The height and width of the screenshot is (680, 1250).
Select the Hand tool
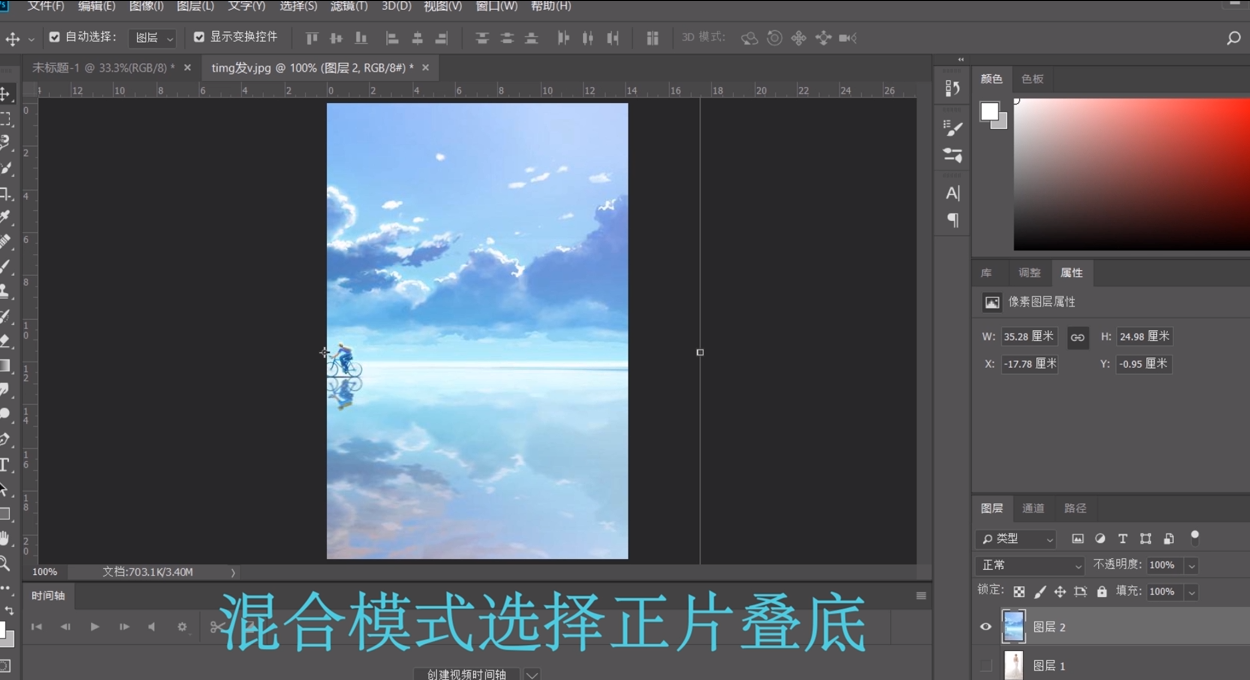(6, 538)
